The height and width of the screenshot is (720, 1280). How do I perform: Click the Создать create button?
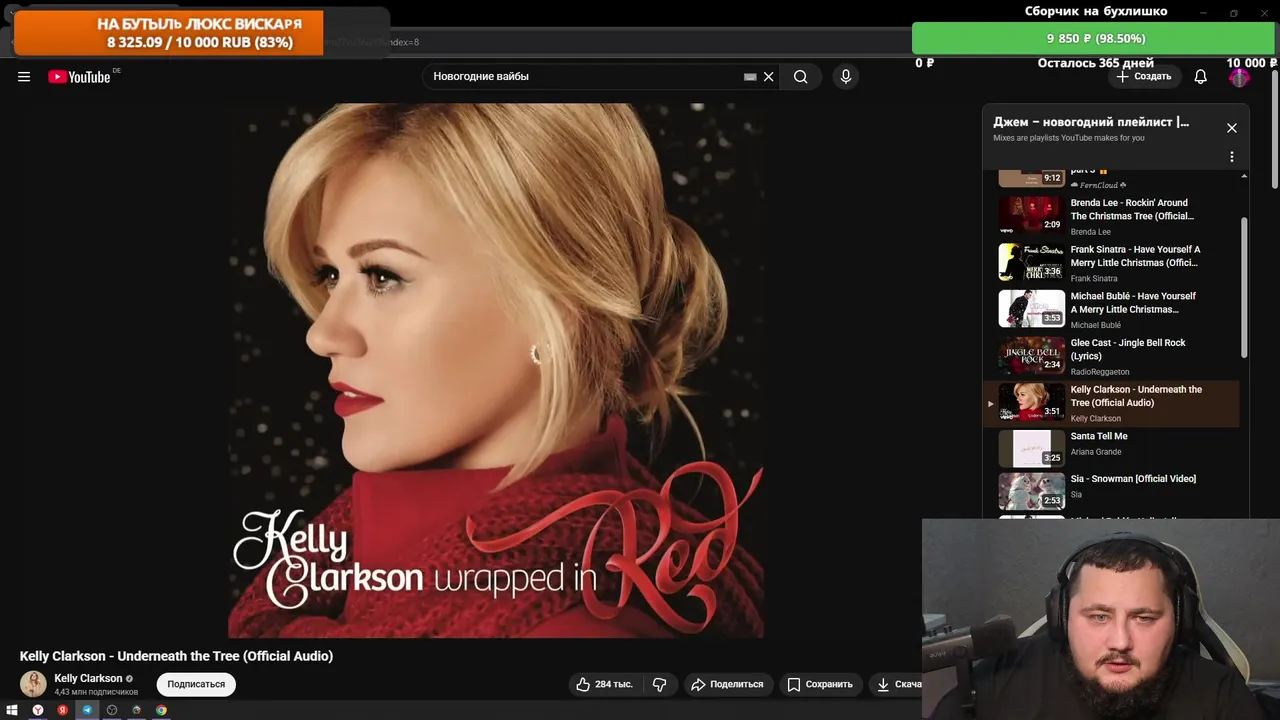click(1143, 77)
